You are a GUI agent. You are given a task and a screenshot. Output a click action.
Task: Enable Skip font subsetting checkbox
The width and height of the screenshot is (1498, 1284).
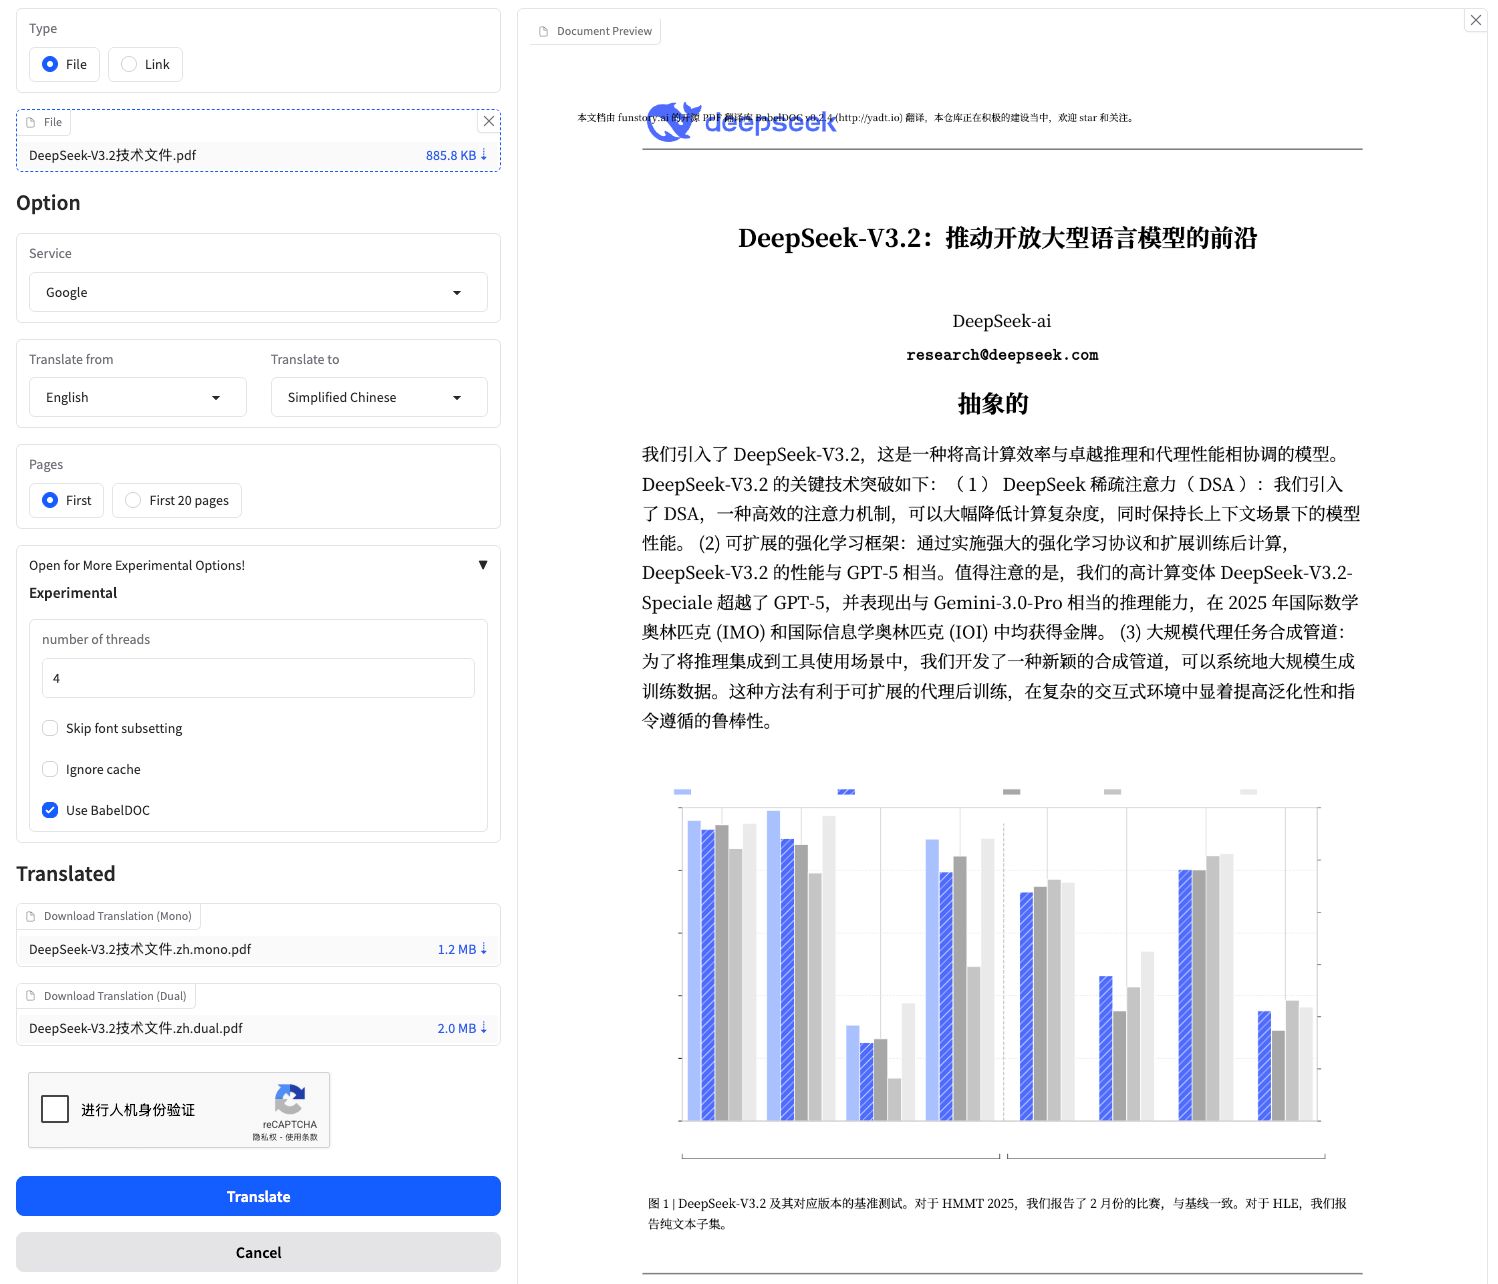pos(50,728)
